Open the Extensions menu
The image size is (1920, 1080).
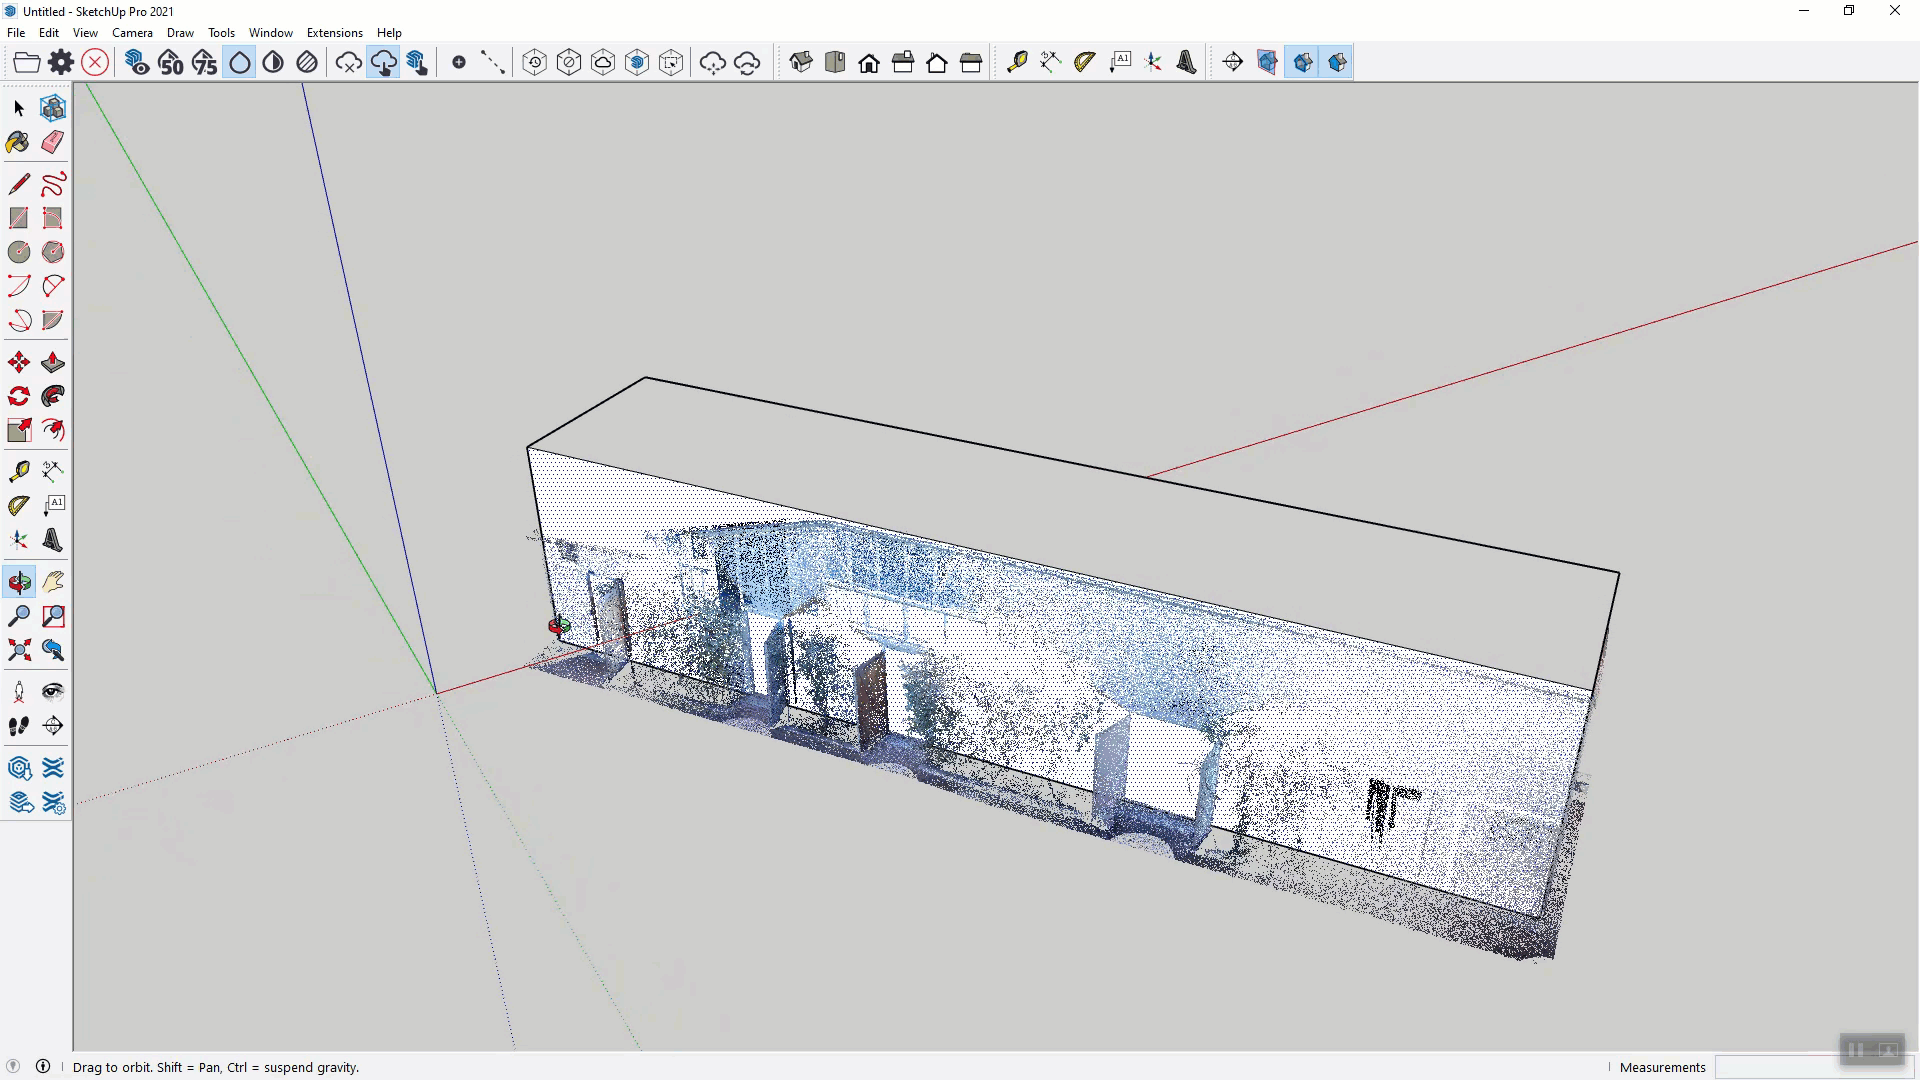click(x=334, y=33)
